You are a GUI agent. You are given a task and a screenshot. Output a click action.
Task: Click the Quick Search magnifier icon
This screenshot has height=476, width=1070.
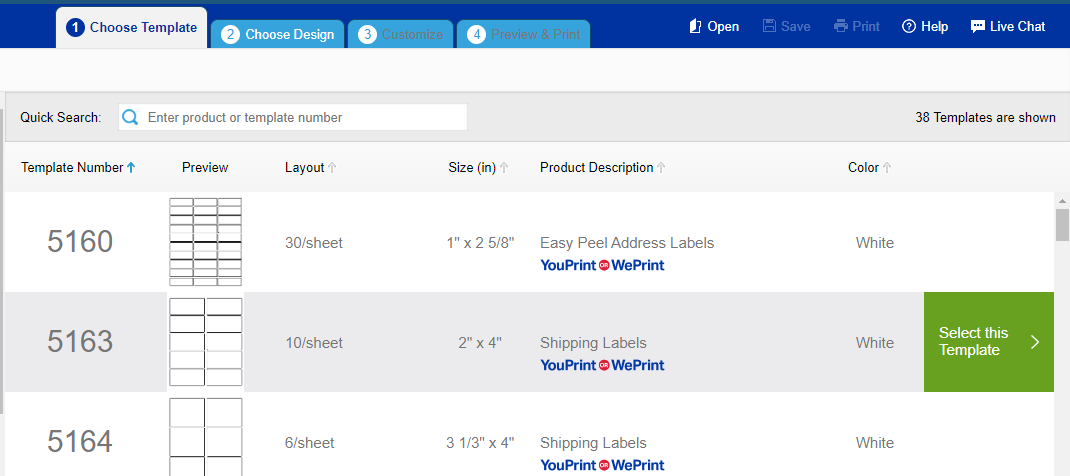point(130,117)
